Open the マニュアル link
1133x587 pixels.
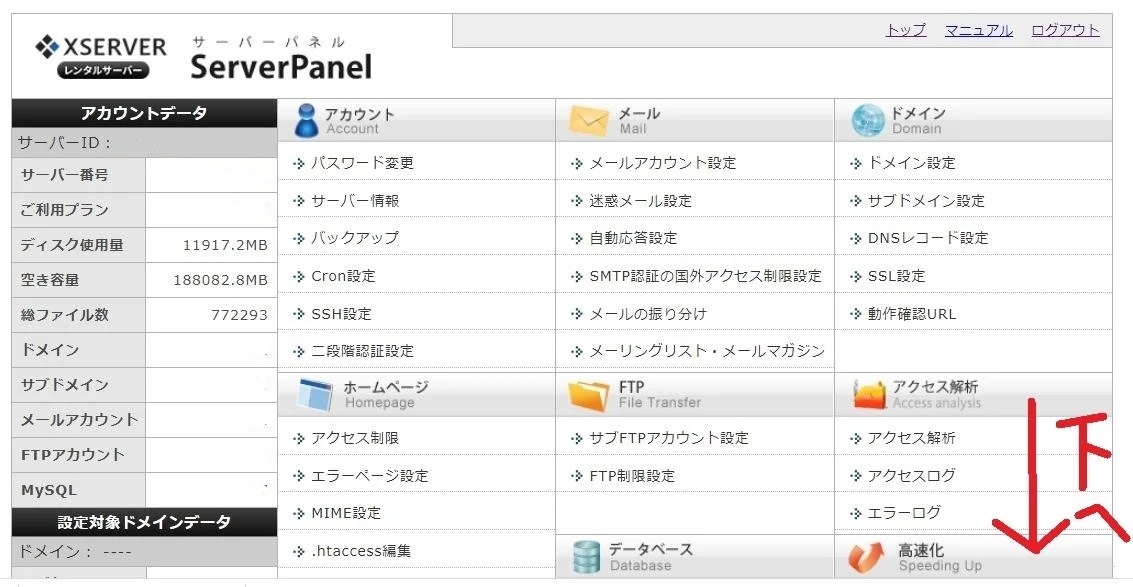pos(978,30)
